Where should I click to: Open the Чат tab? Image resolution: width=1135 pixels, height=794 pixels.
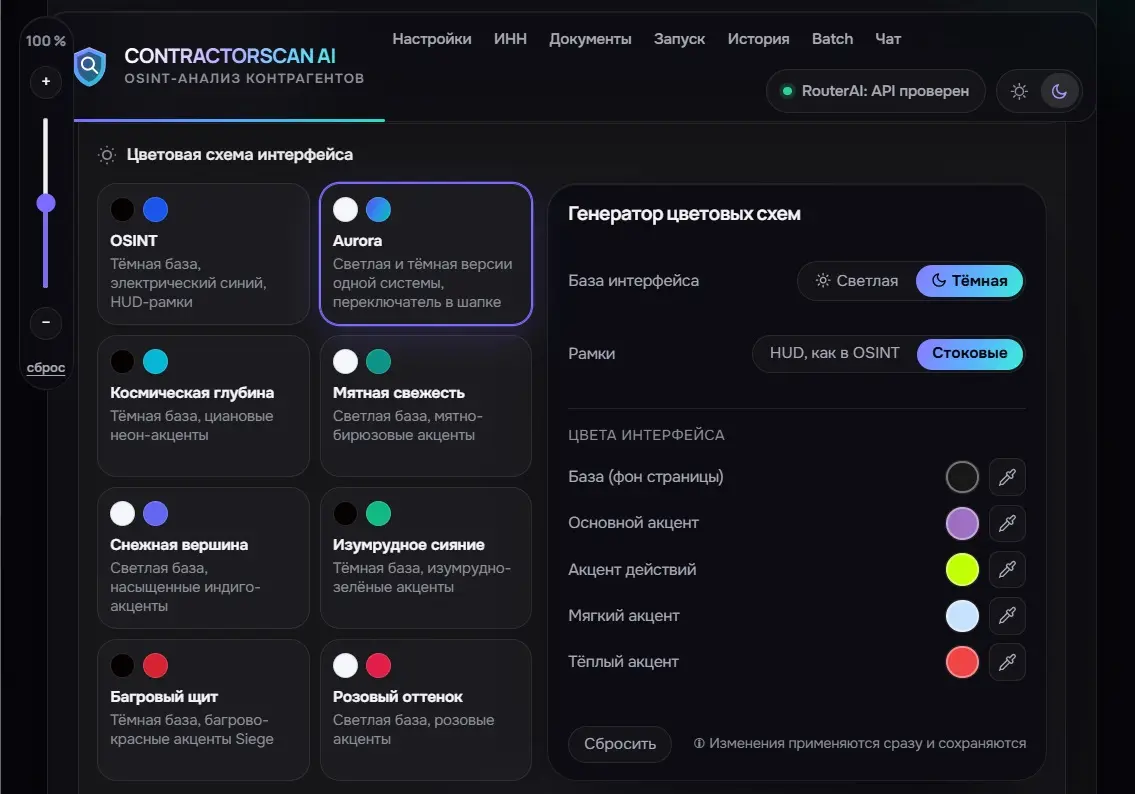point(888,39)
